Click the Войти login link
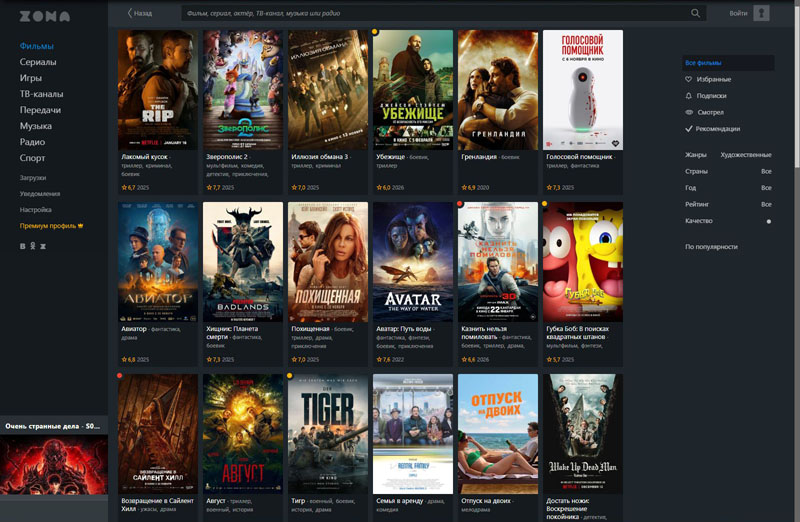This screenshot has height=522, width=800. click(738, 14)
